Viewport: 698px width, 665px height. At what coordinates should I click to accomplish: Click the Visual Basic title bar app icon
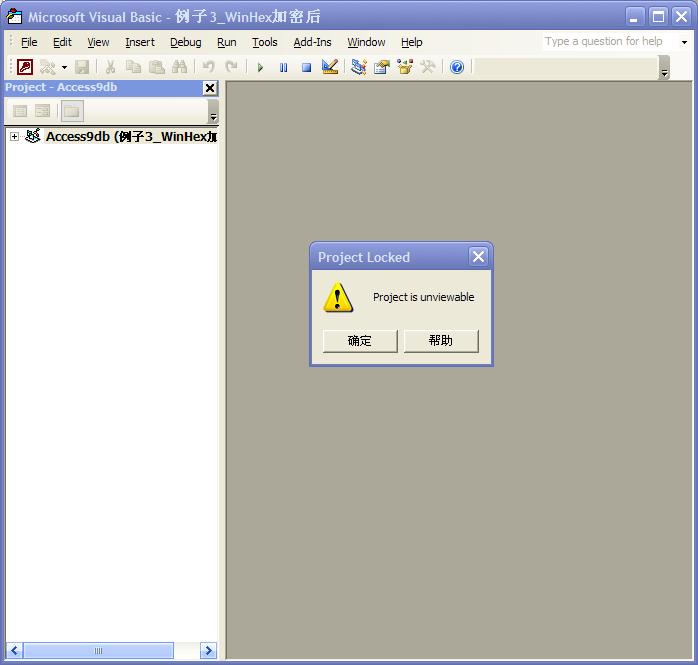pyautogui.click(x=14, y=16)
